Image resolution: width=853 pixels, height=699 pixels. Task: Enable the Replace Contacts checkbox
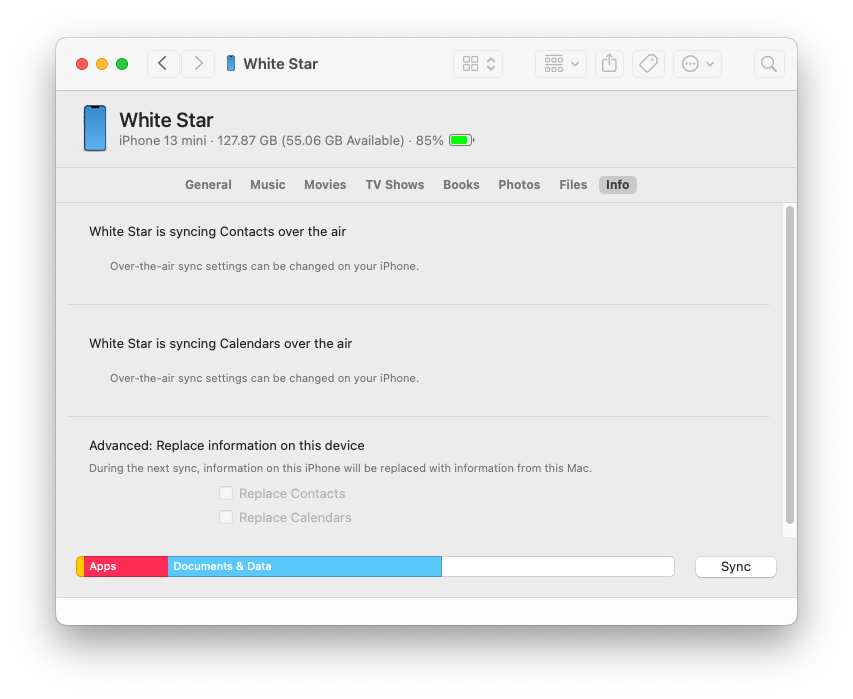[x=226, y=493]
